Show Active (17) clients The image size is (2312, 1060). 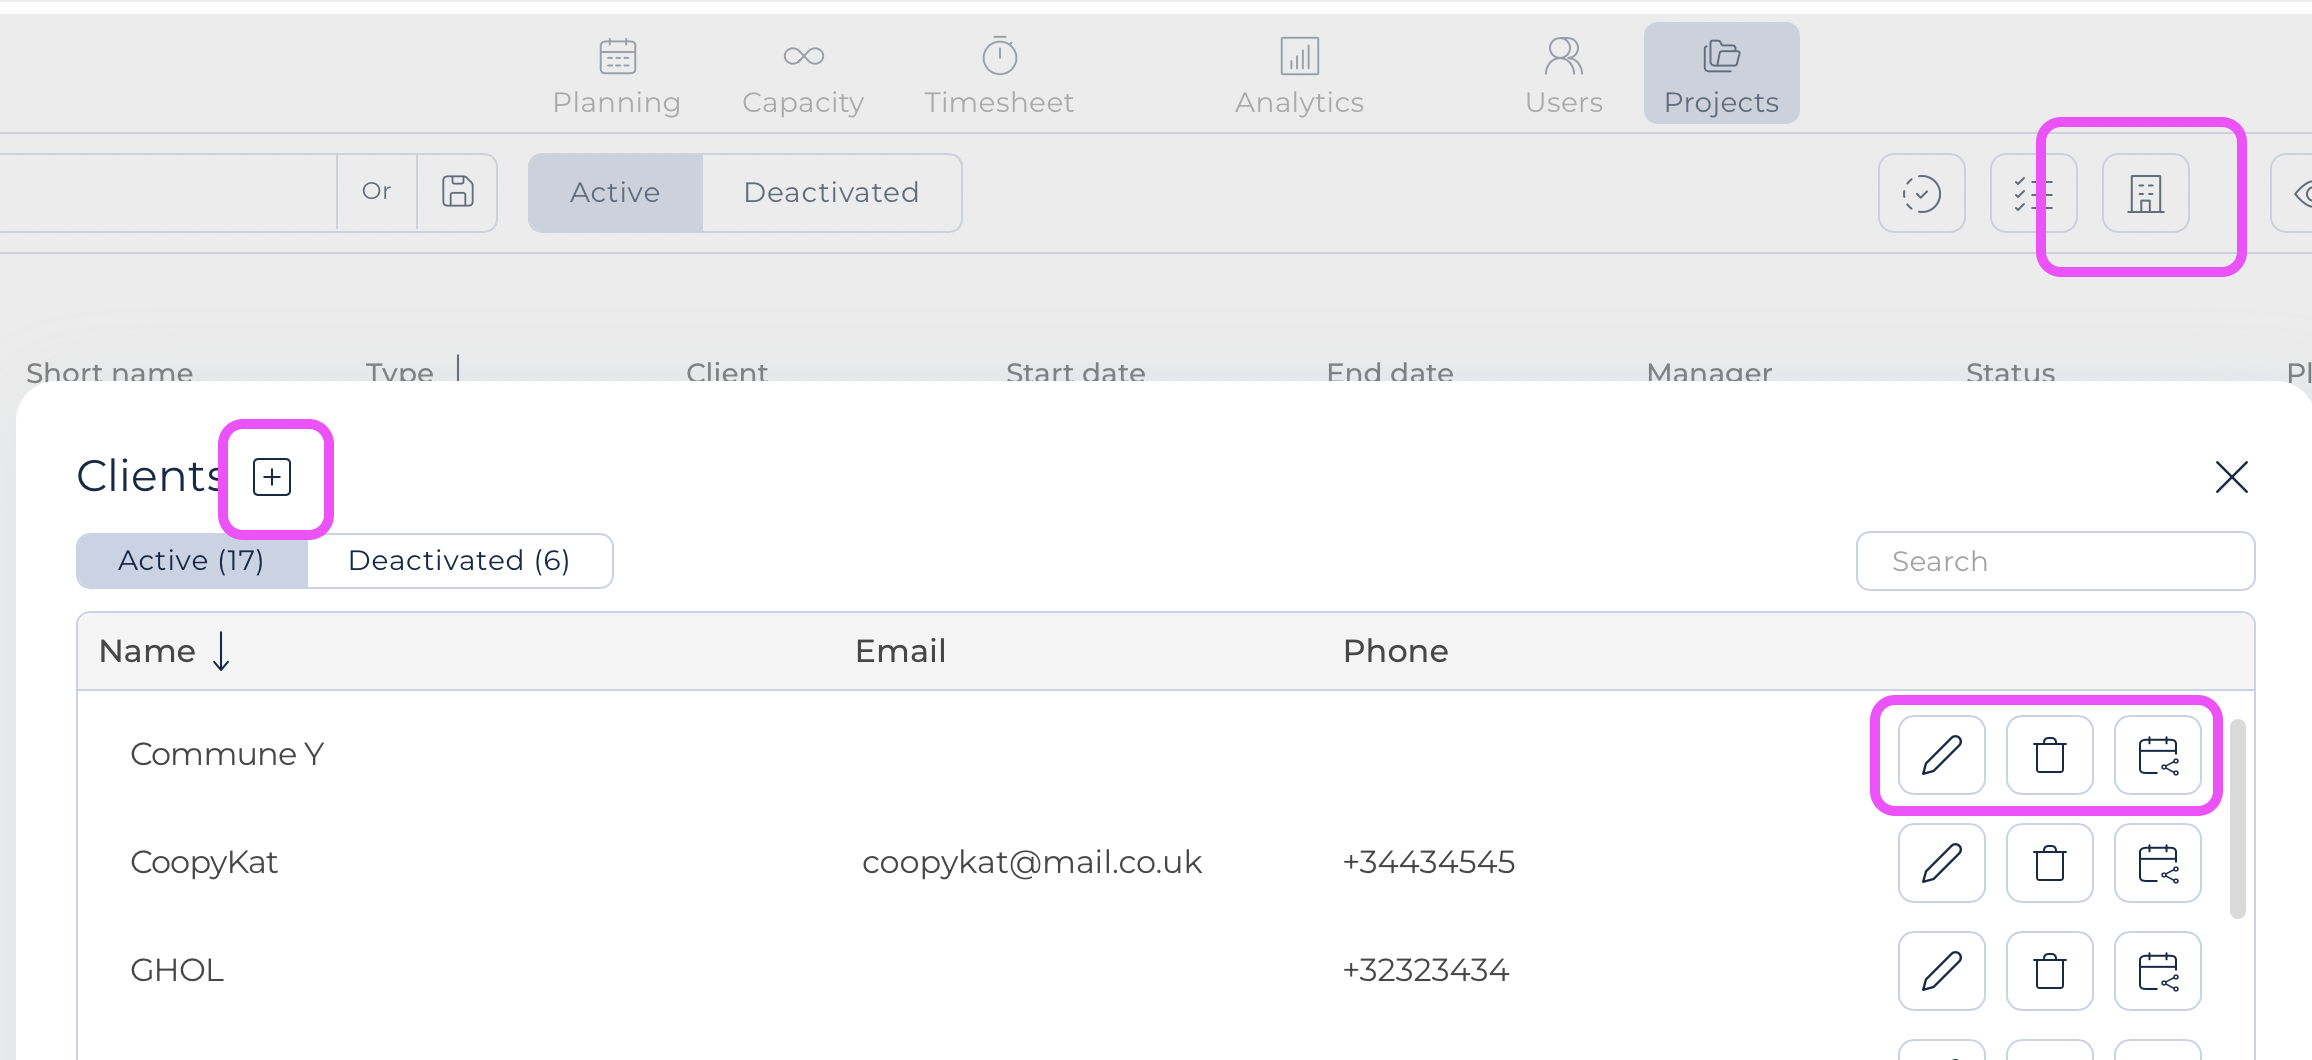192,561
